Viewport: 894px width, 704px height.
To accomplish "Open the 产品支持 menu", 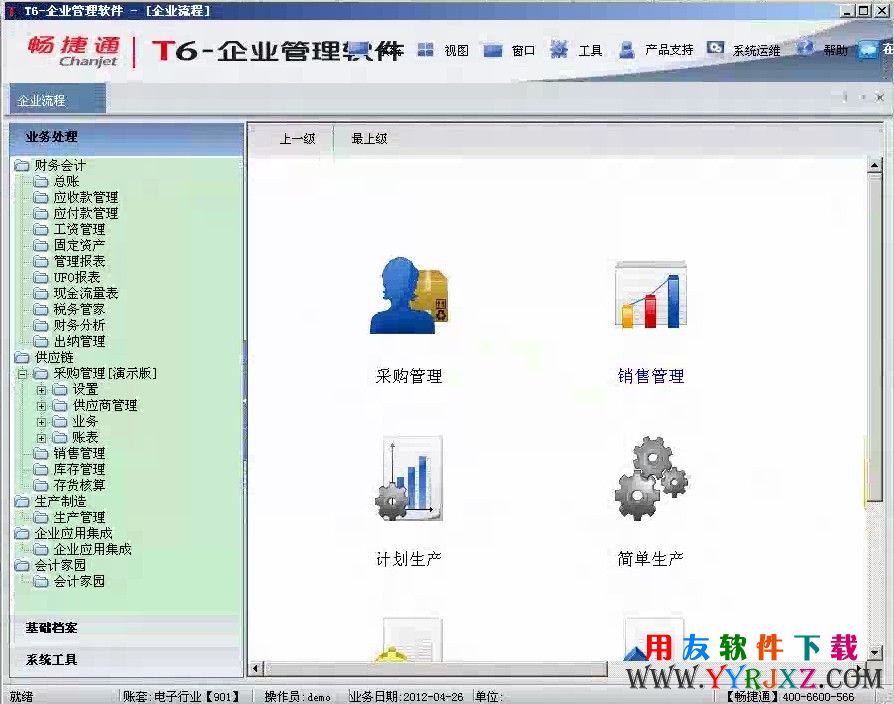I will [x=669, y=50].
